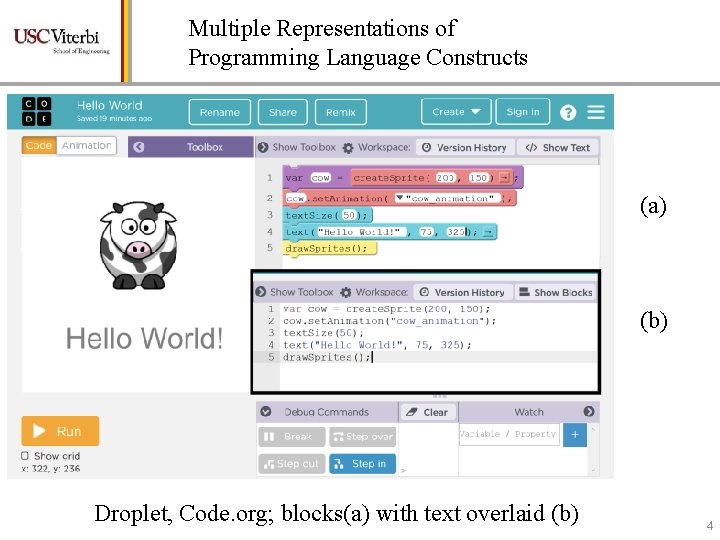This screenshot has height=540, width=720.
Task: Collapse the Toolbox with the back arrow
Action: click(139, 147)
